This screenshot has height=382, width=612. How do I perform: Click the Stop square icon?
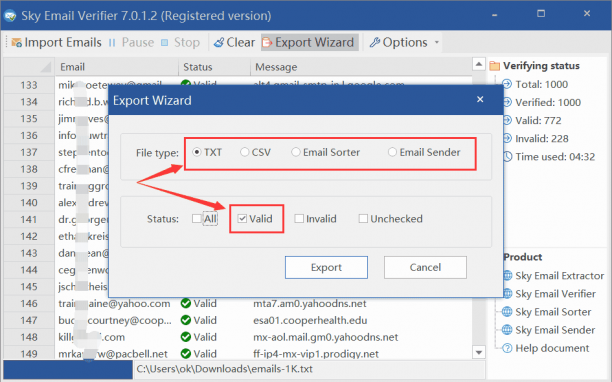point(165,42)
